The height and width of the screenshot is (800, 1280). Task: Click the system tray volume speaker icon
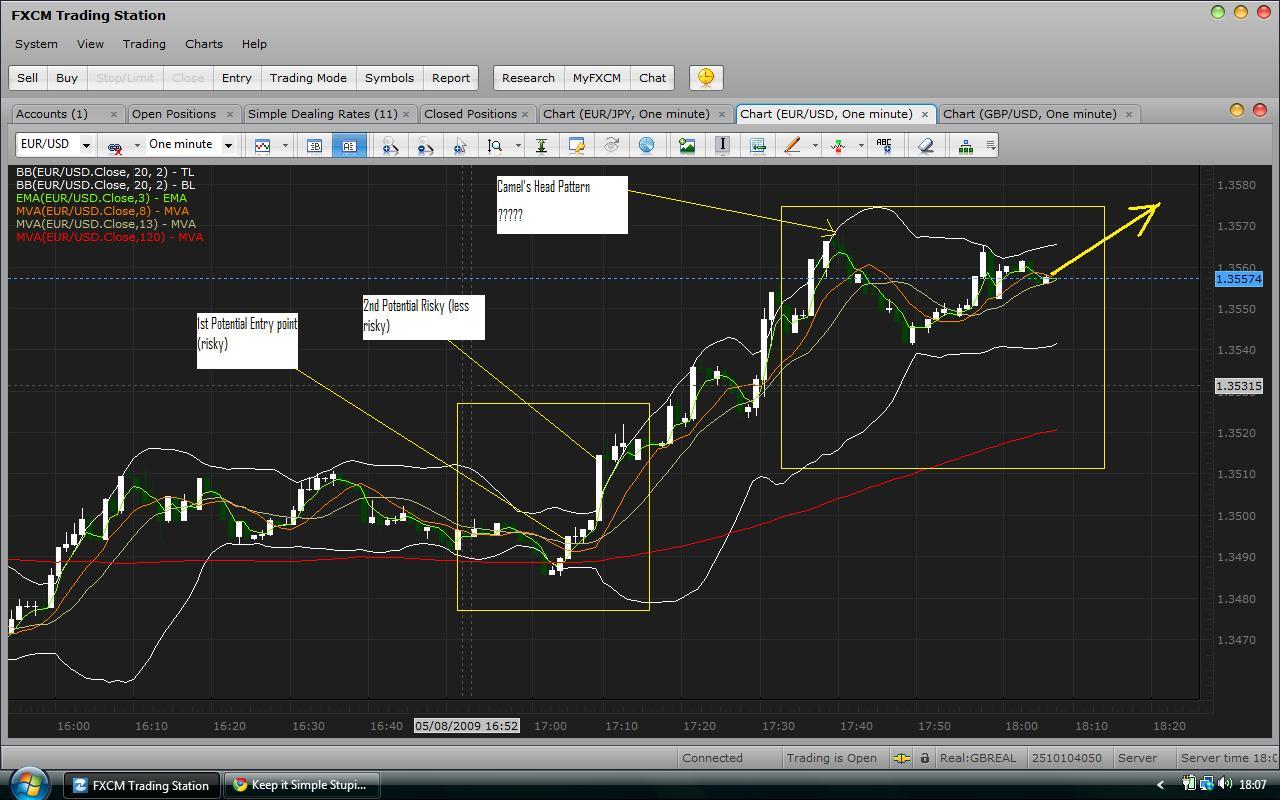pos(1224,785)
